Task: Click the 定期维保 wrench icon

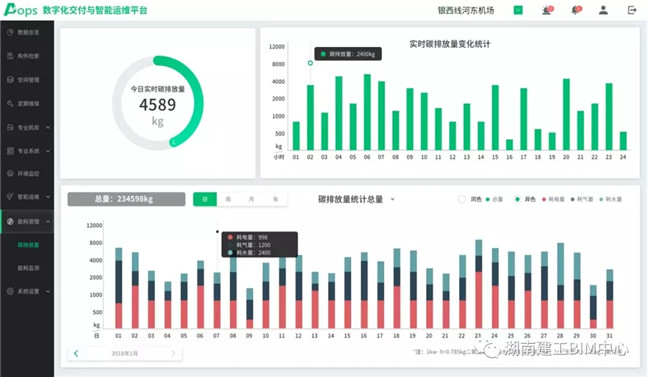Action: (x=10, y=103)
